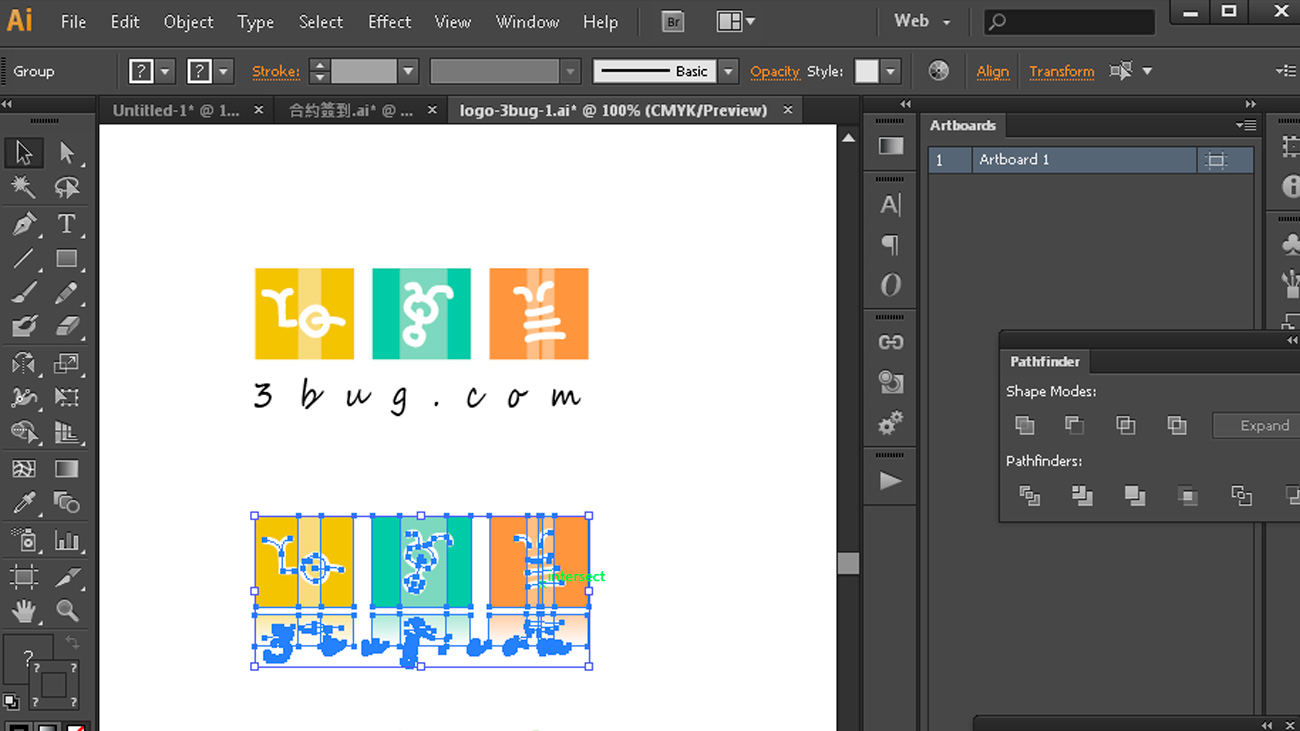The width and height of the screenshot is (1300, 731).
Task: Click Trim pathfinder icon
Action: click(x=1081, y=495)
